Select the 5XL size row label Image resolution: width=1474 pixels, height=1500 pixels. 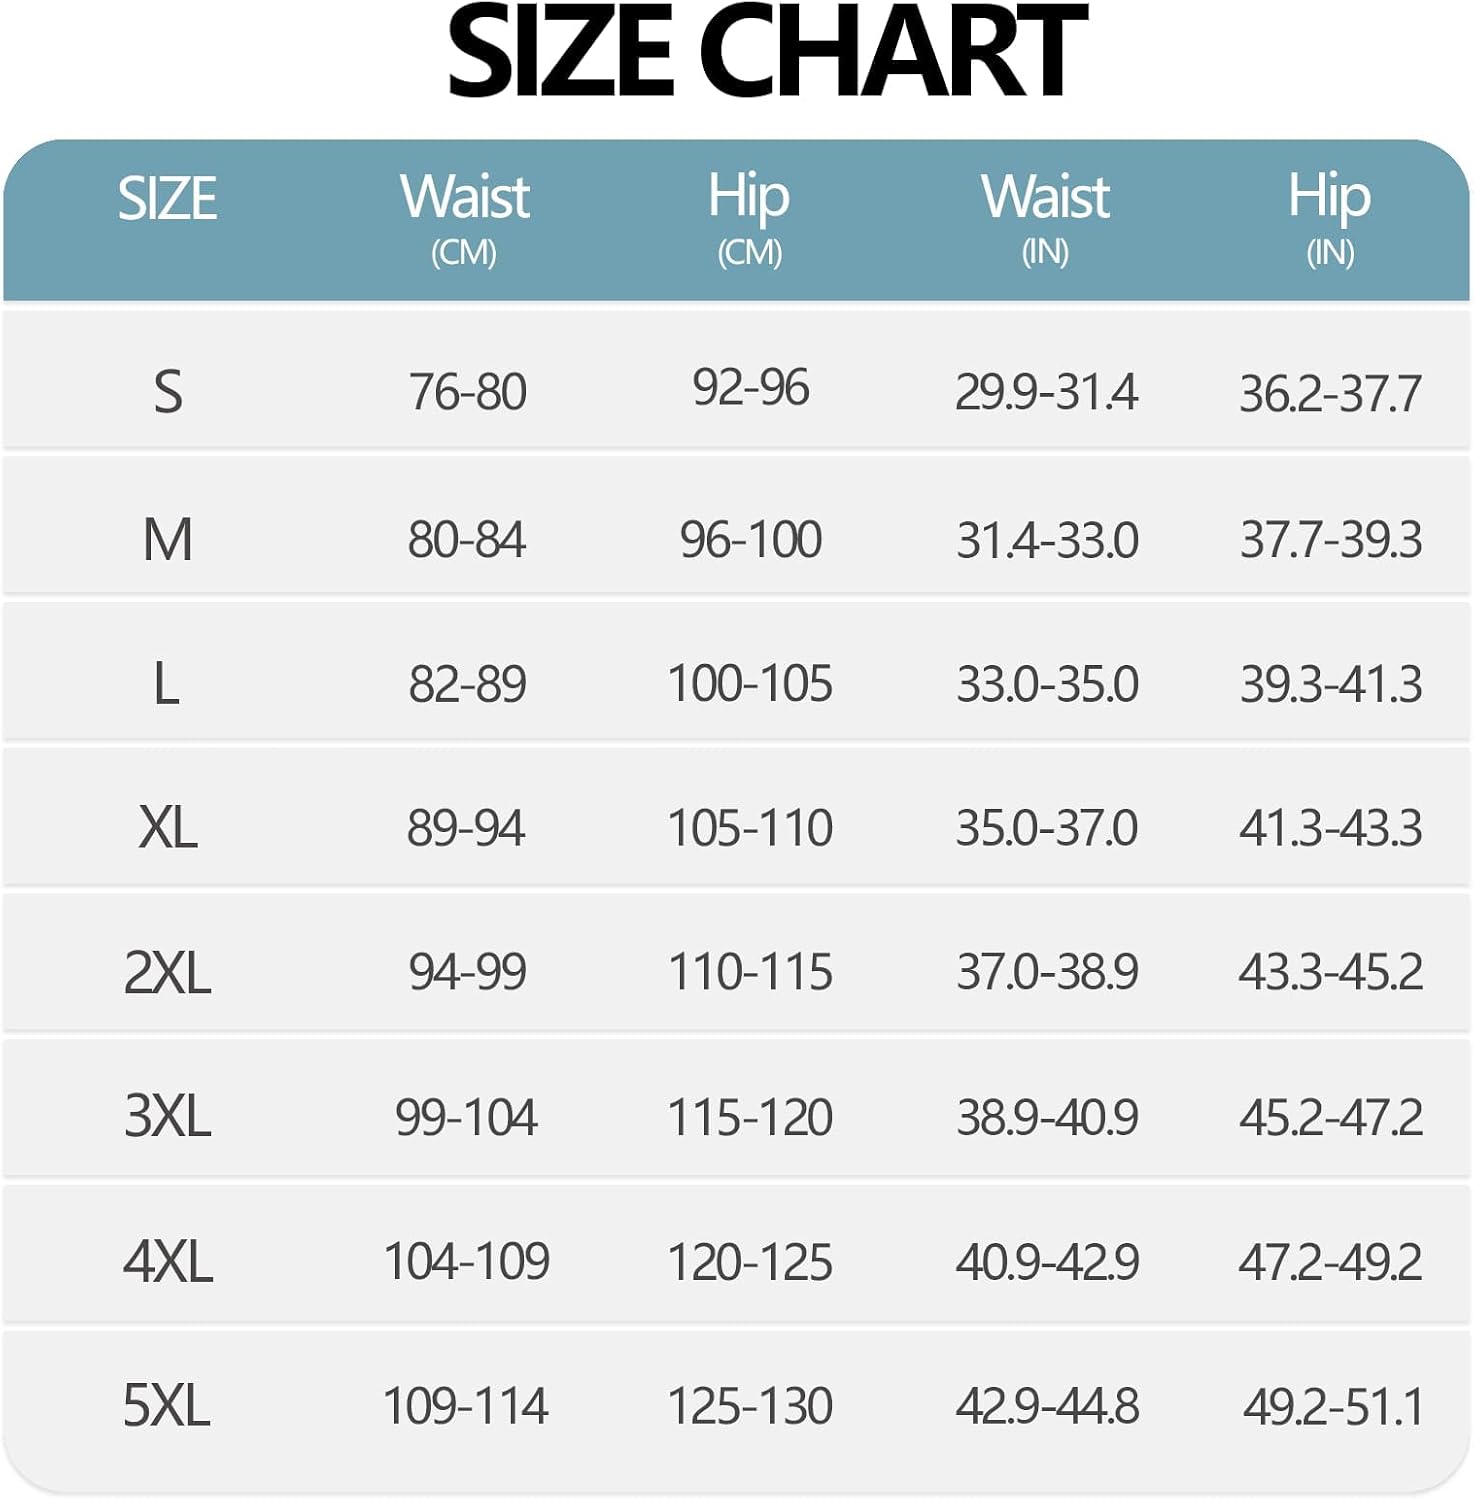pos(167,1405)
